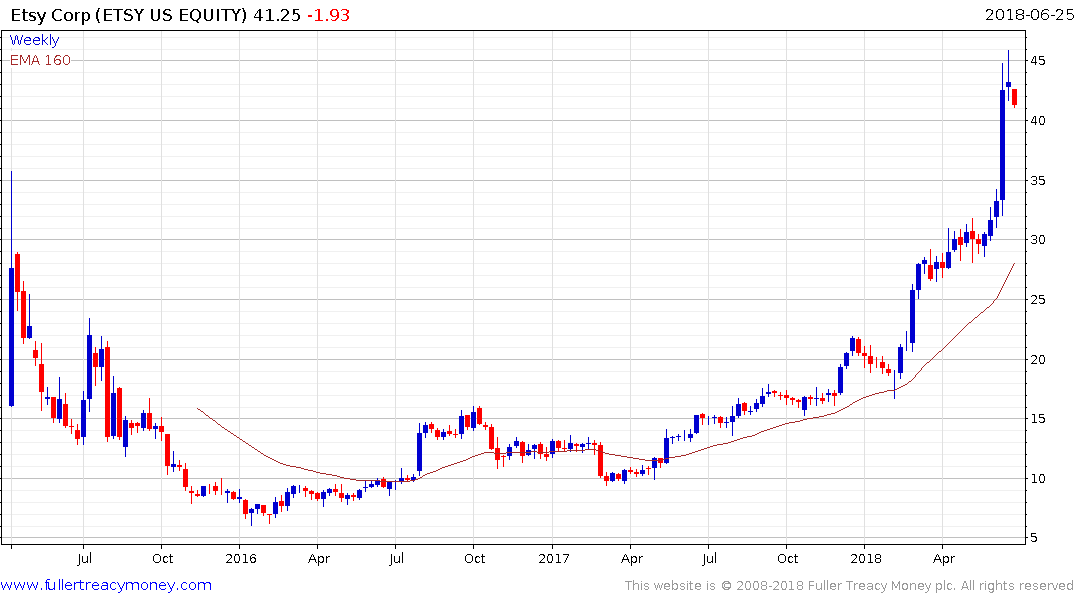The height and width of the screenshot is (600, 1075).
Task: Click the 15 price axis label
Action: click(1038, 419)
